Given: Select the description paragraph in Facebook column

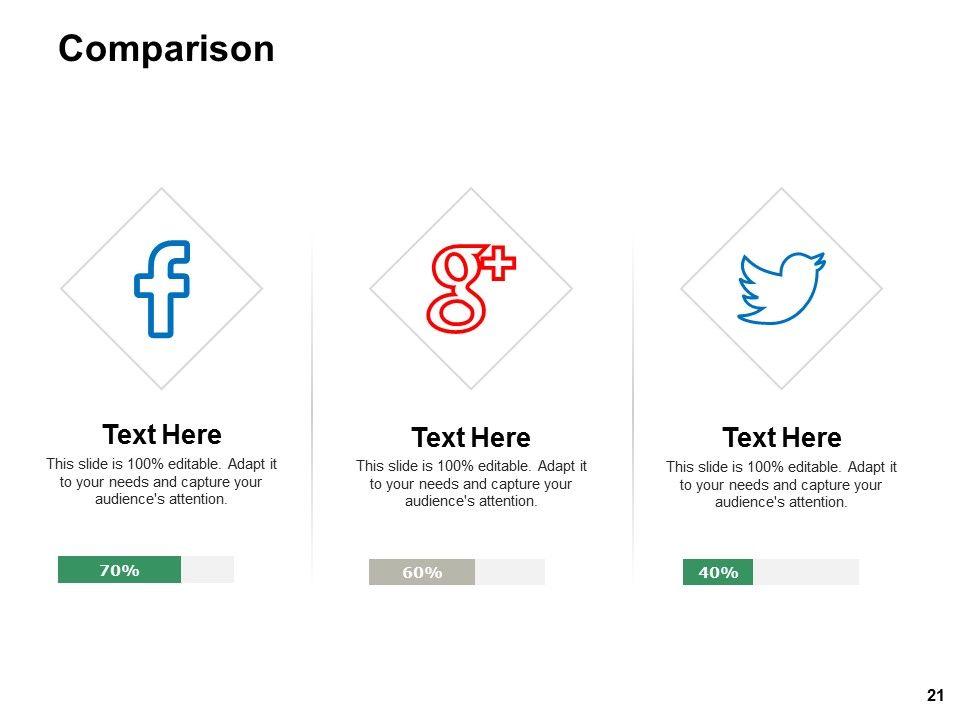Looking at the screenshot, I should click(162, 481).
